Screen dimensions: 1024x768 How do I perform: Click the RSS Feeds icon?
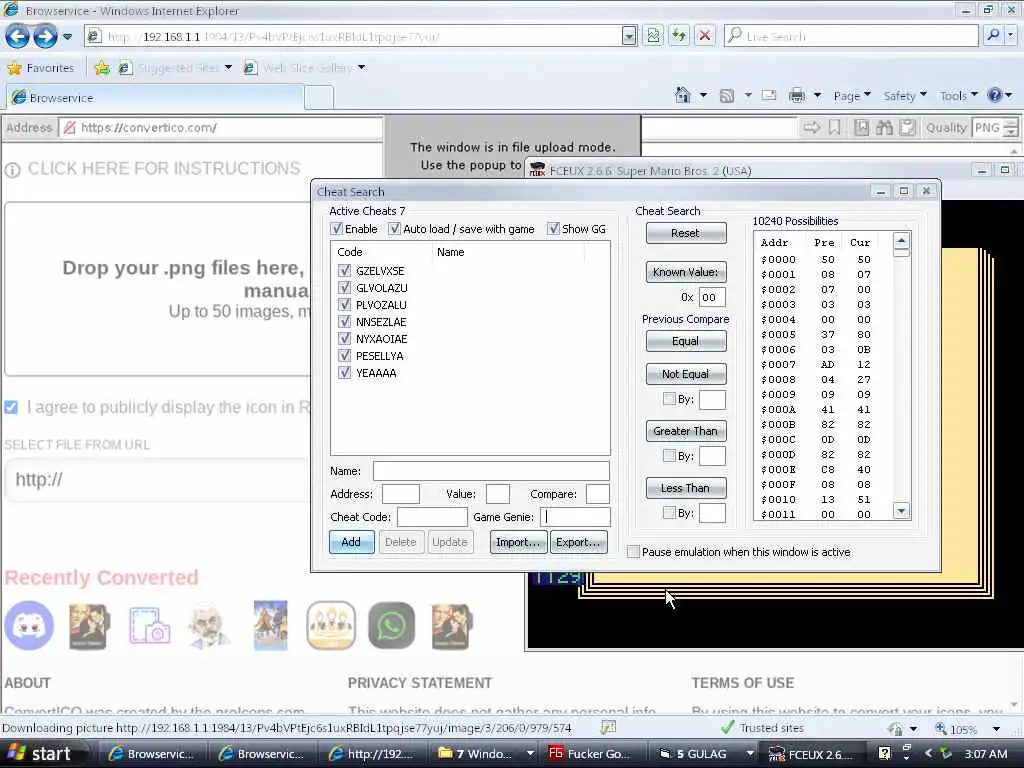pos(726,96)
